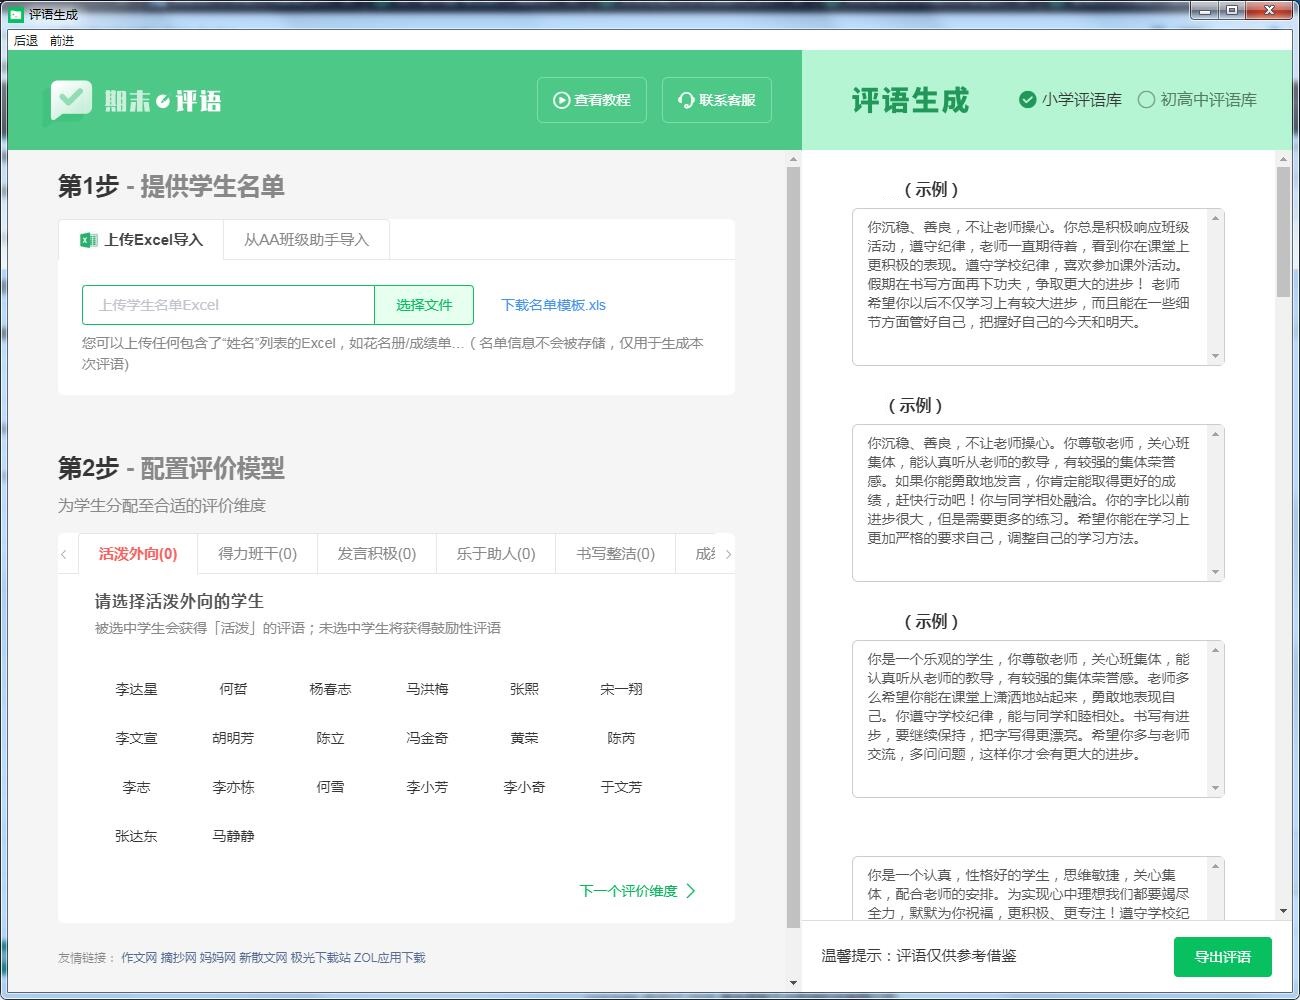Download the 名单模板.xls template
Viewport: 1300px width, 1000px height.
[551, 305]
